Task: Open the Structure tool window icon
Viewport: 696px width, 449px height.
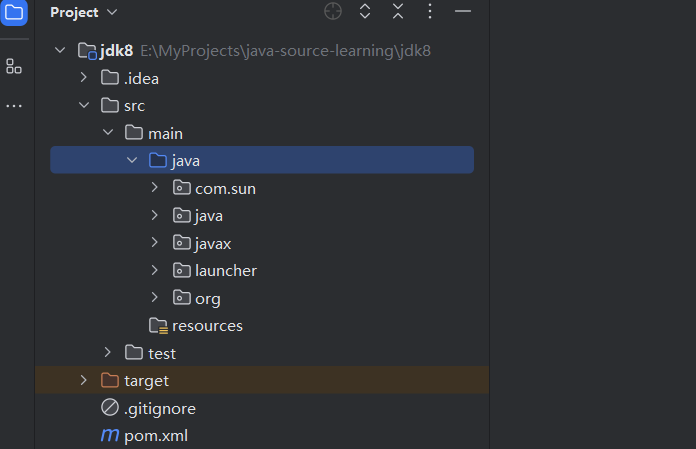Action: pyautogui.click(x=14, y=66)
